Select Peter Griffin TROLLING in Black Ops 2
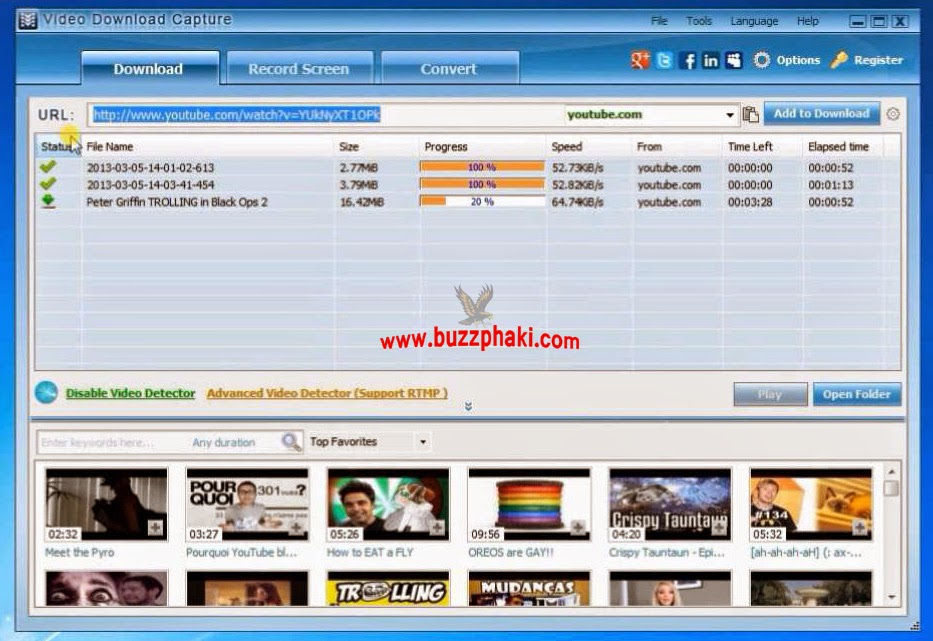The width and height of the screenshot is (933, 641). tap(177, 202)
